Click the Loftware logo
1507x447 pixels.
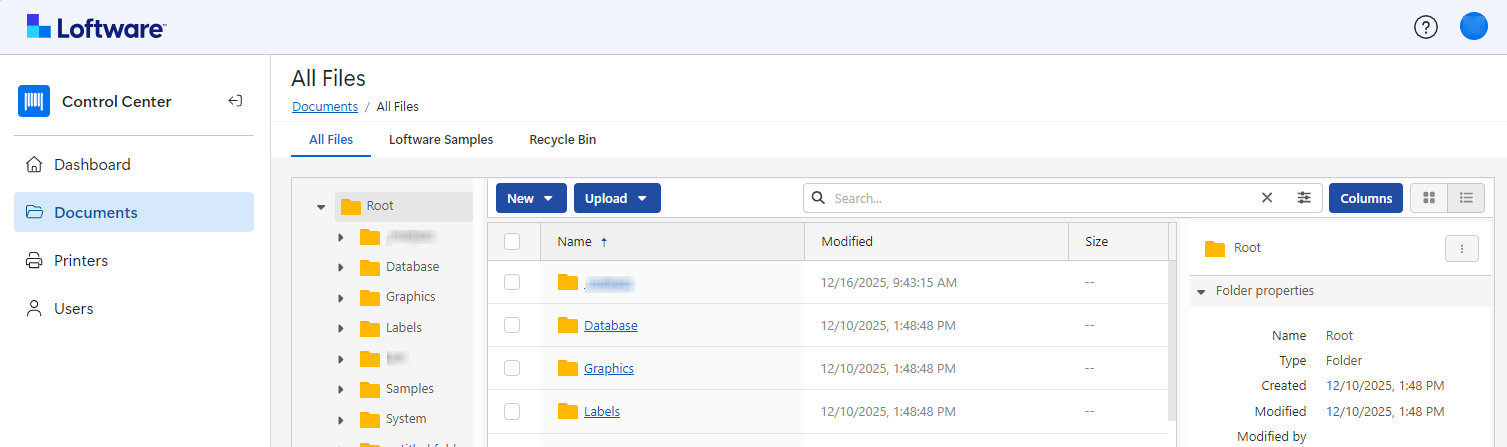pos(96,27)
